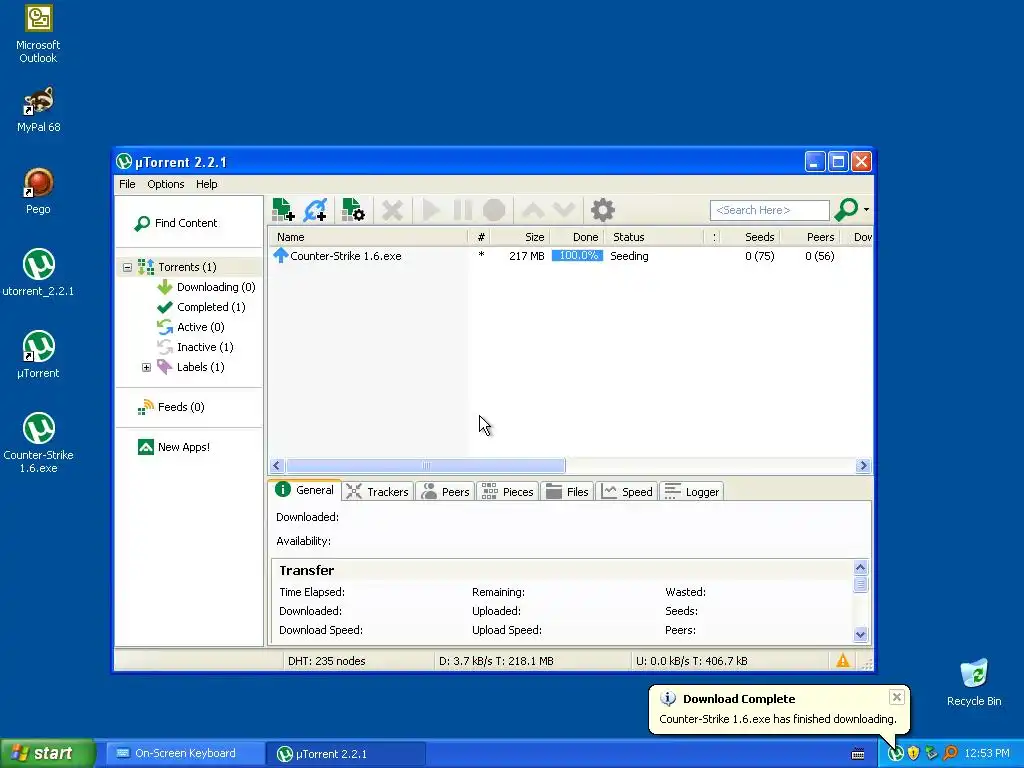Click the upload speed status bar entry
Viewport: 1024px width, 768px height.
click(x=692, y=661)
